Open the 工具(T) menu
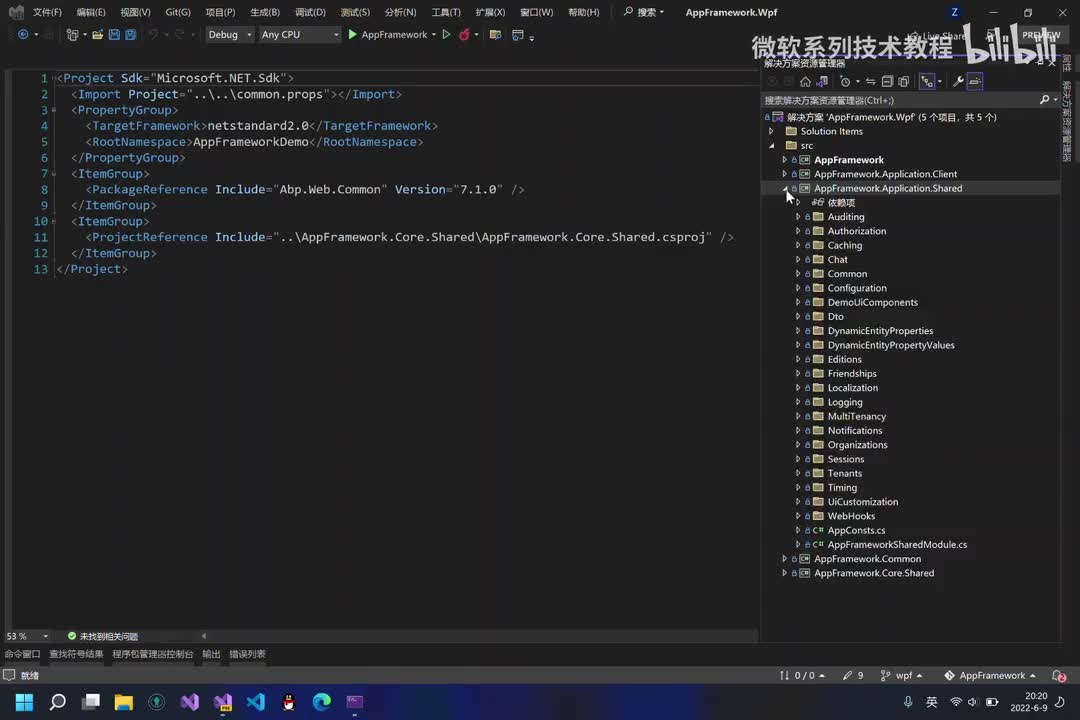Screen dimensions: 1080x720 click(446, 12)
